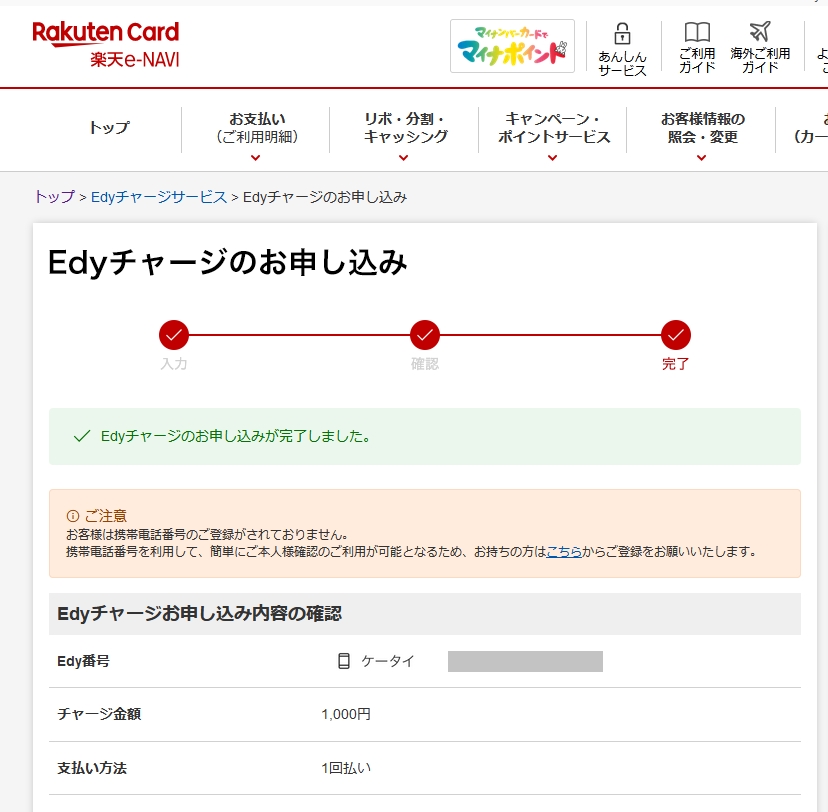828x812 pixels.
Task: Expand chevron under キャンペーン menu
Action: click(x=553, y=158)
